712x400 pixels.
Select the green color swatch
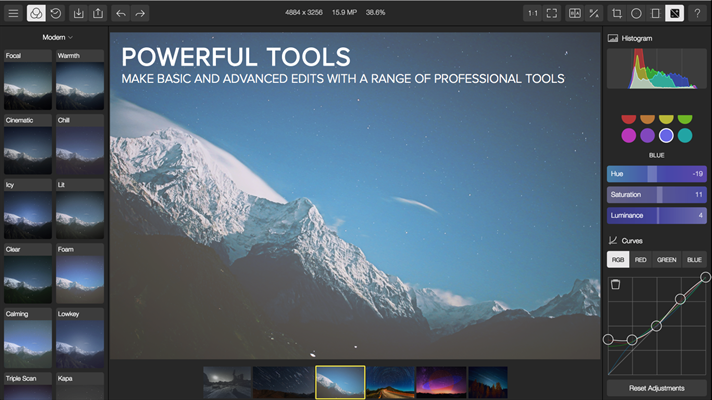click(685, 119)
